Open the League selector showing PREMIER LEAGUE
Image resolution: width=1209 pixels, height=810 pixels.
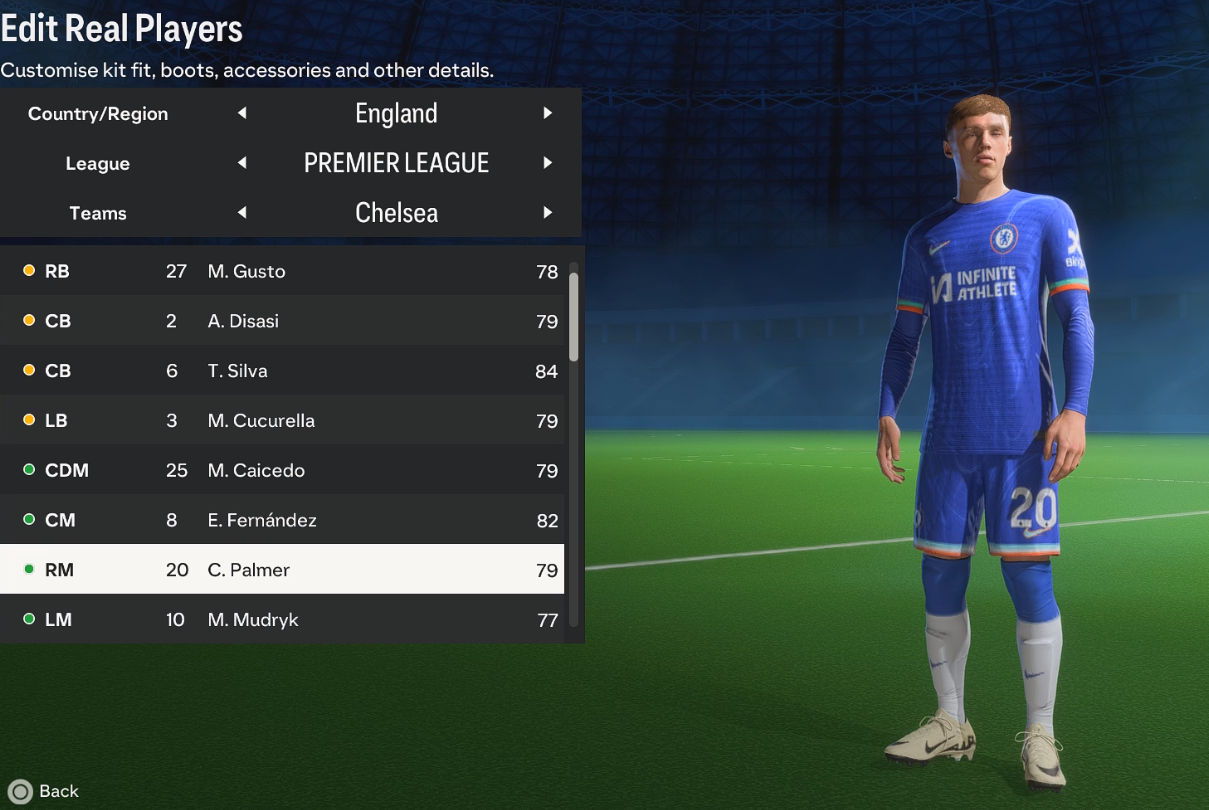pyautogui.click(x=290, y=163)
